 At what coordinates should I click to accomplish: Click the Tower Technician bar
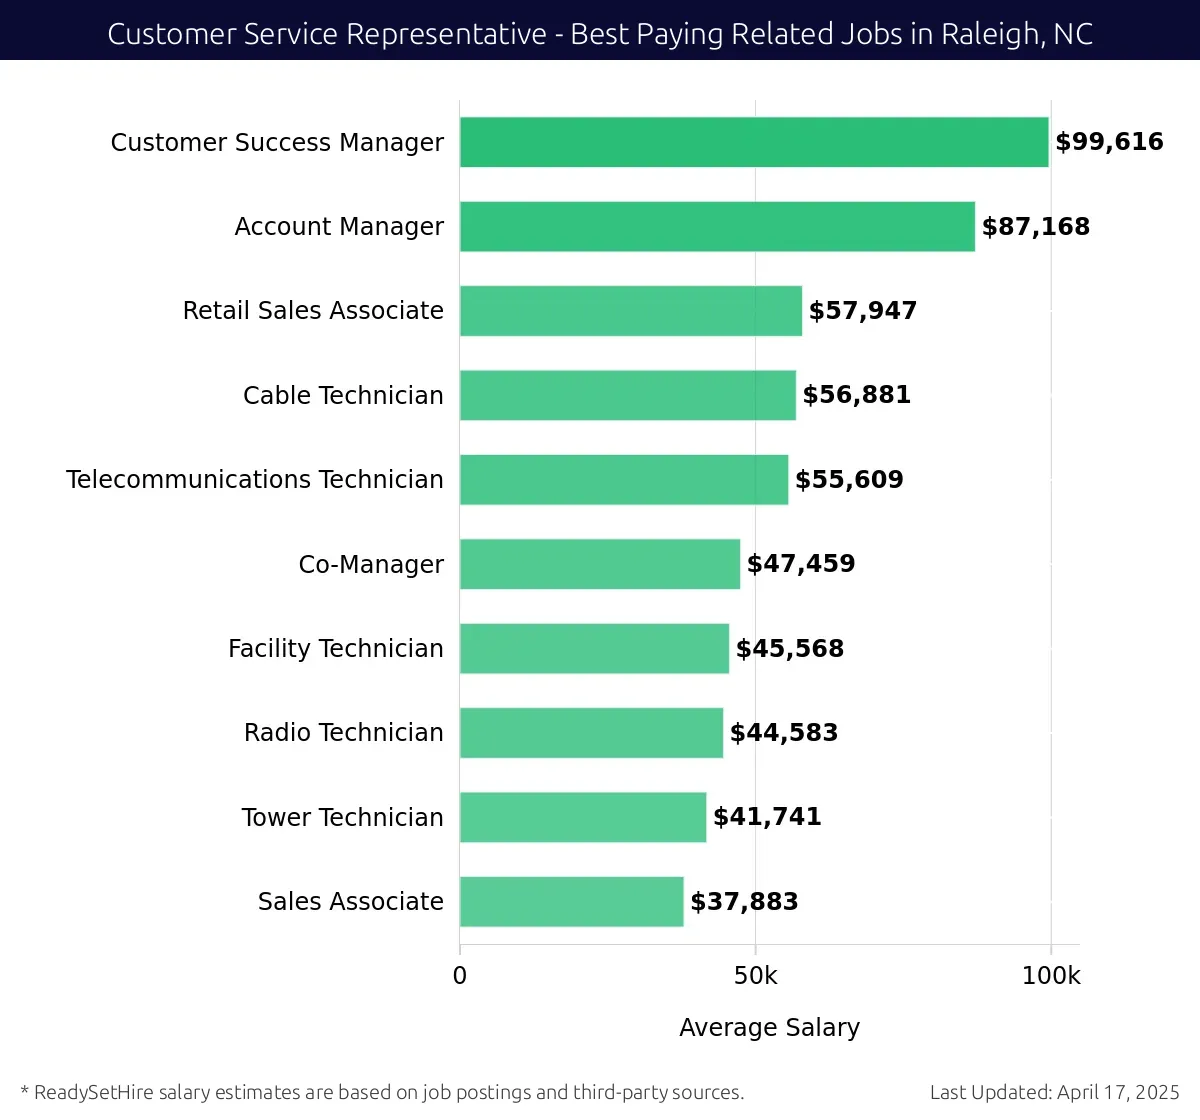(x=583, y=817)
